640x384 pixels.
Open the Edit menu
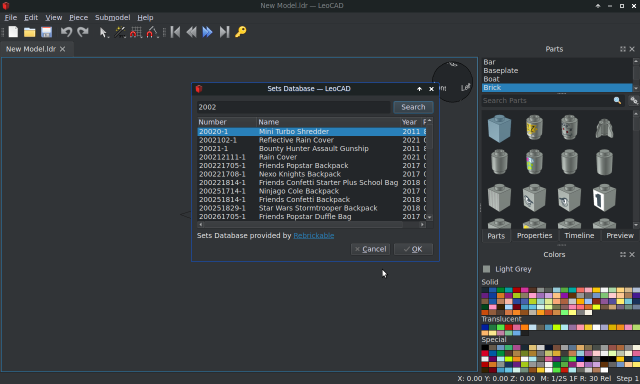pos(31,18)
